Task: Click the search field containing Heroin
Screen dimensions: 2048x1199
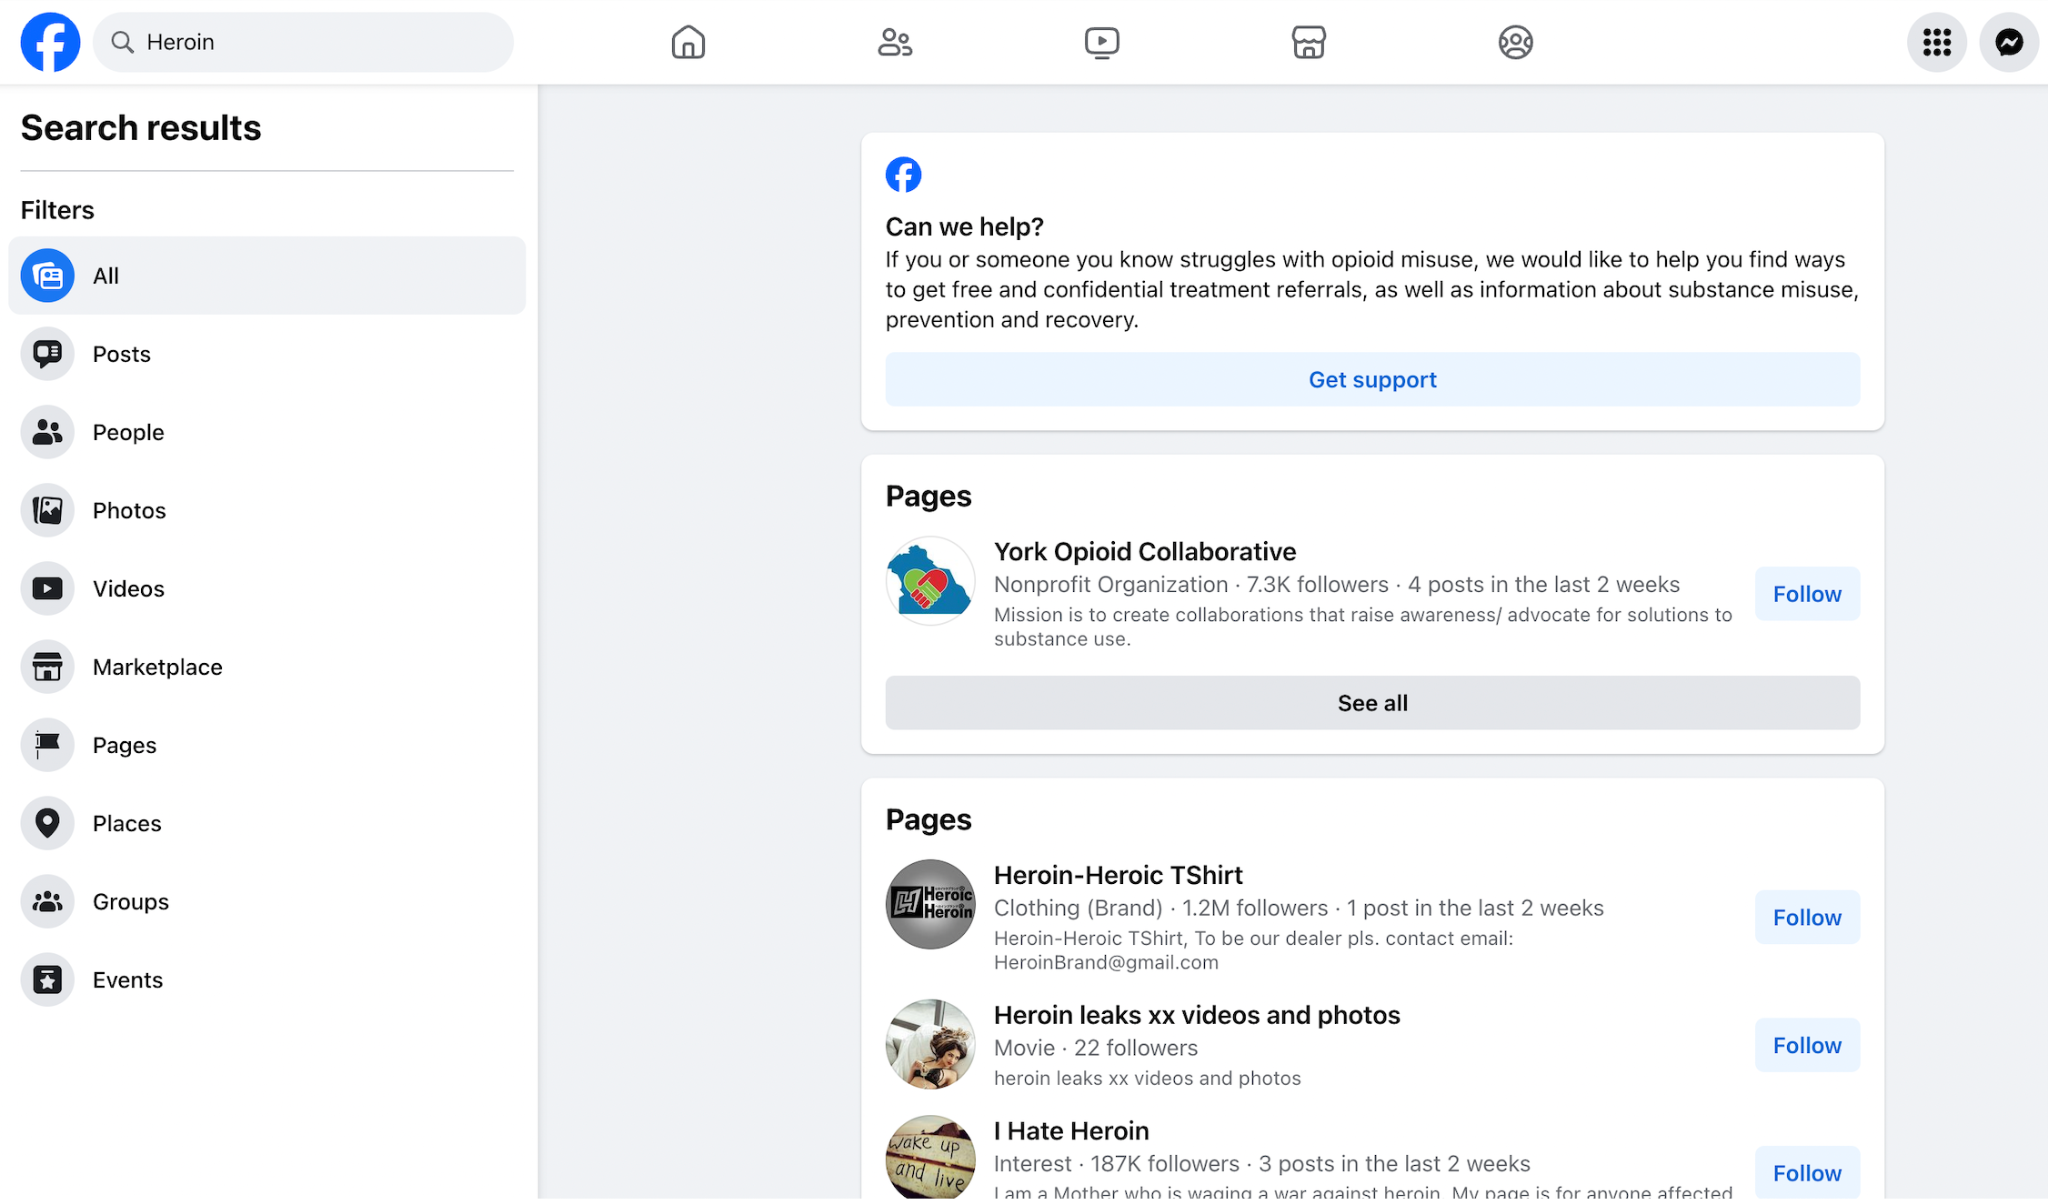Action: (x=320, y=42)
